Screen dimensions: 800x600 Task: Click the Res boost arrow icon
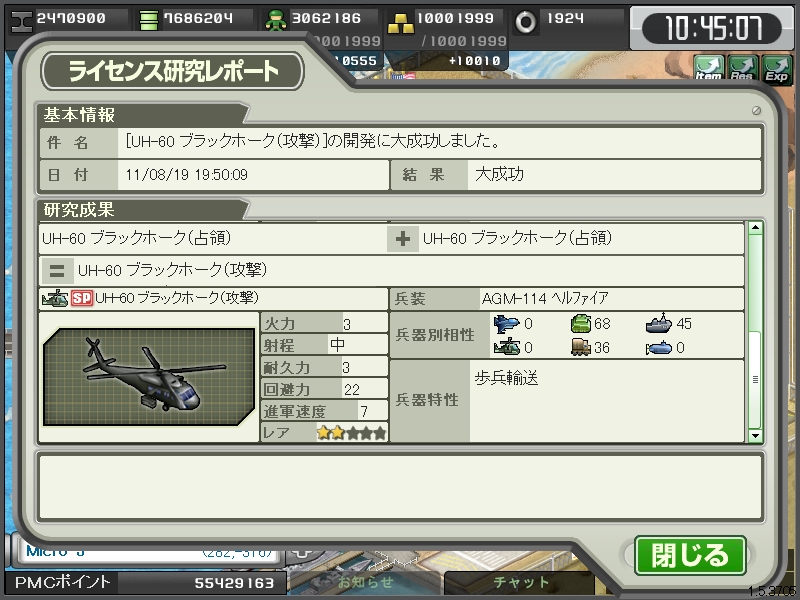point(743,69)
